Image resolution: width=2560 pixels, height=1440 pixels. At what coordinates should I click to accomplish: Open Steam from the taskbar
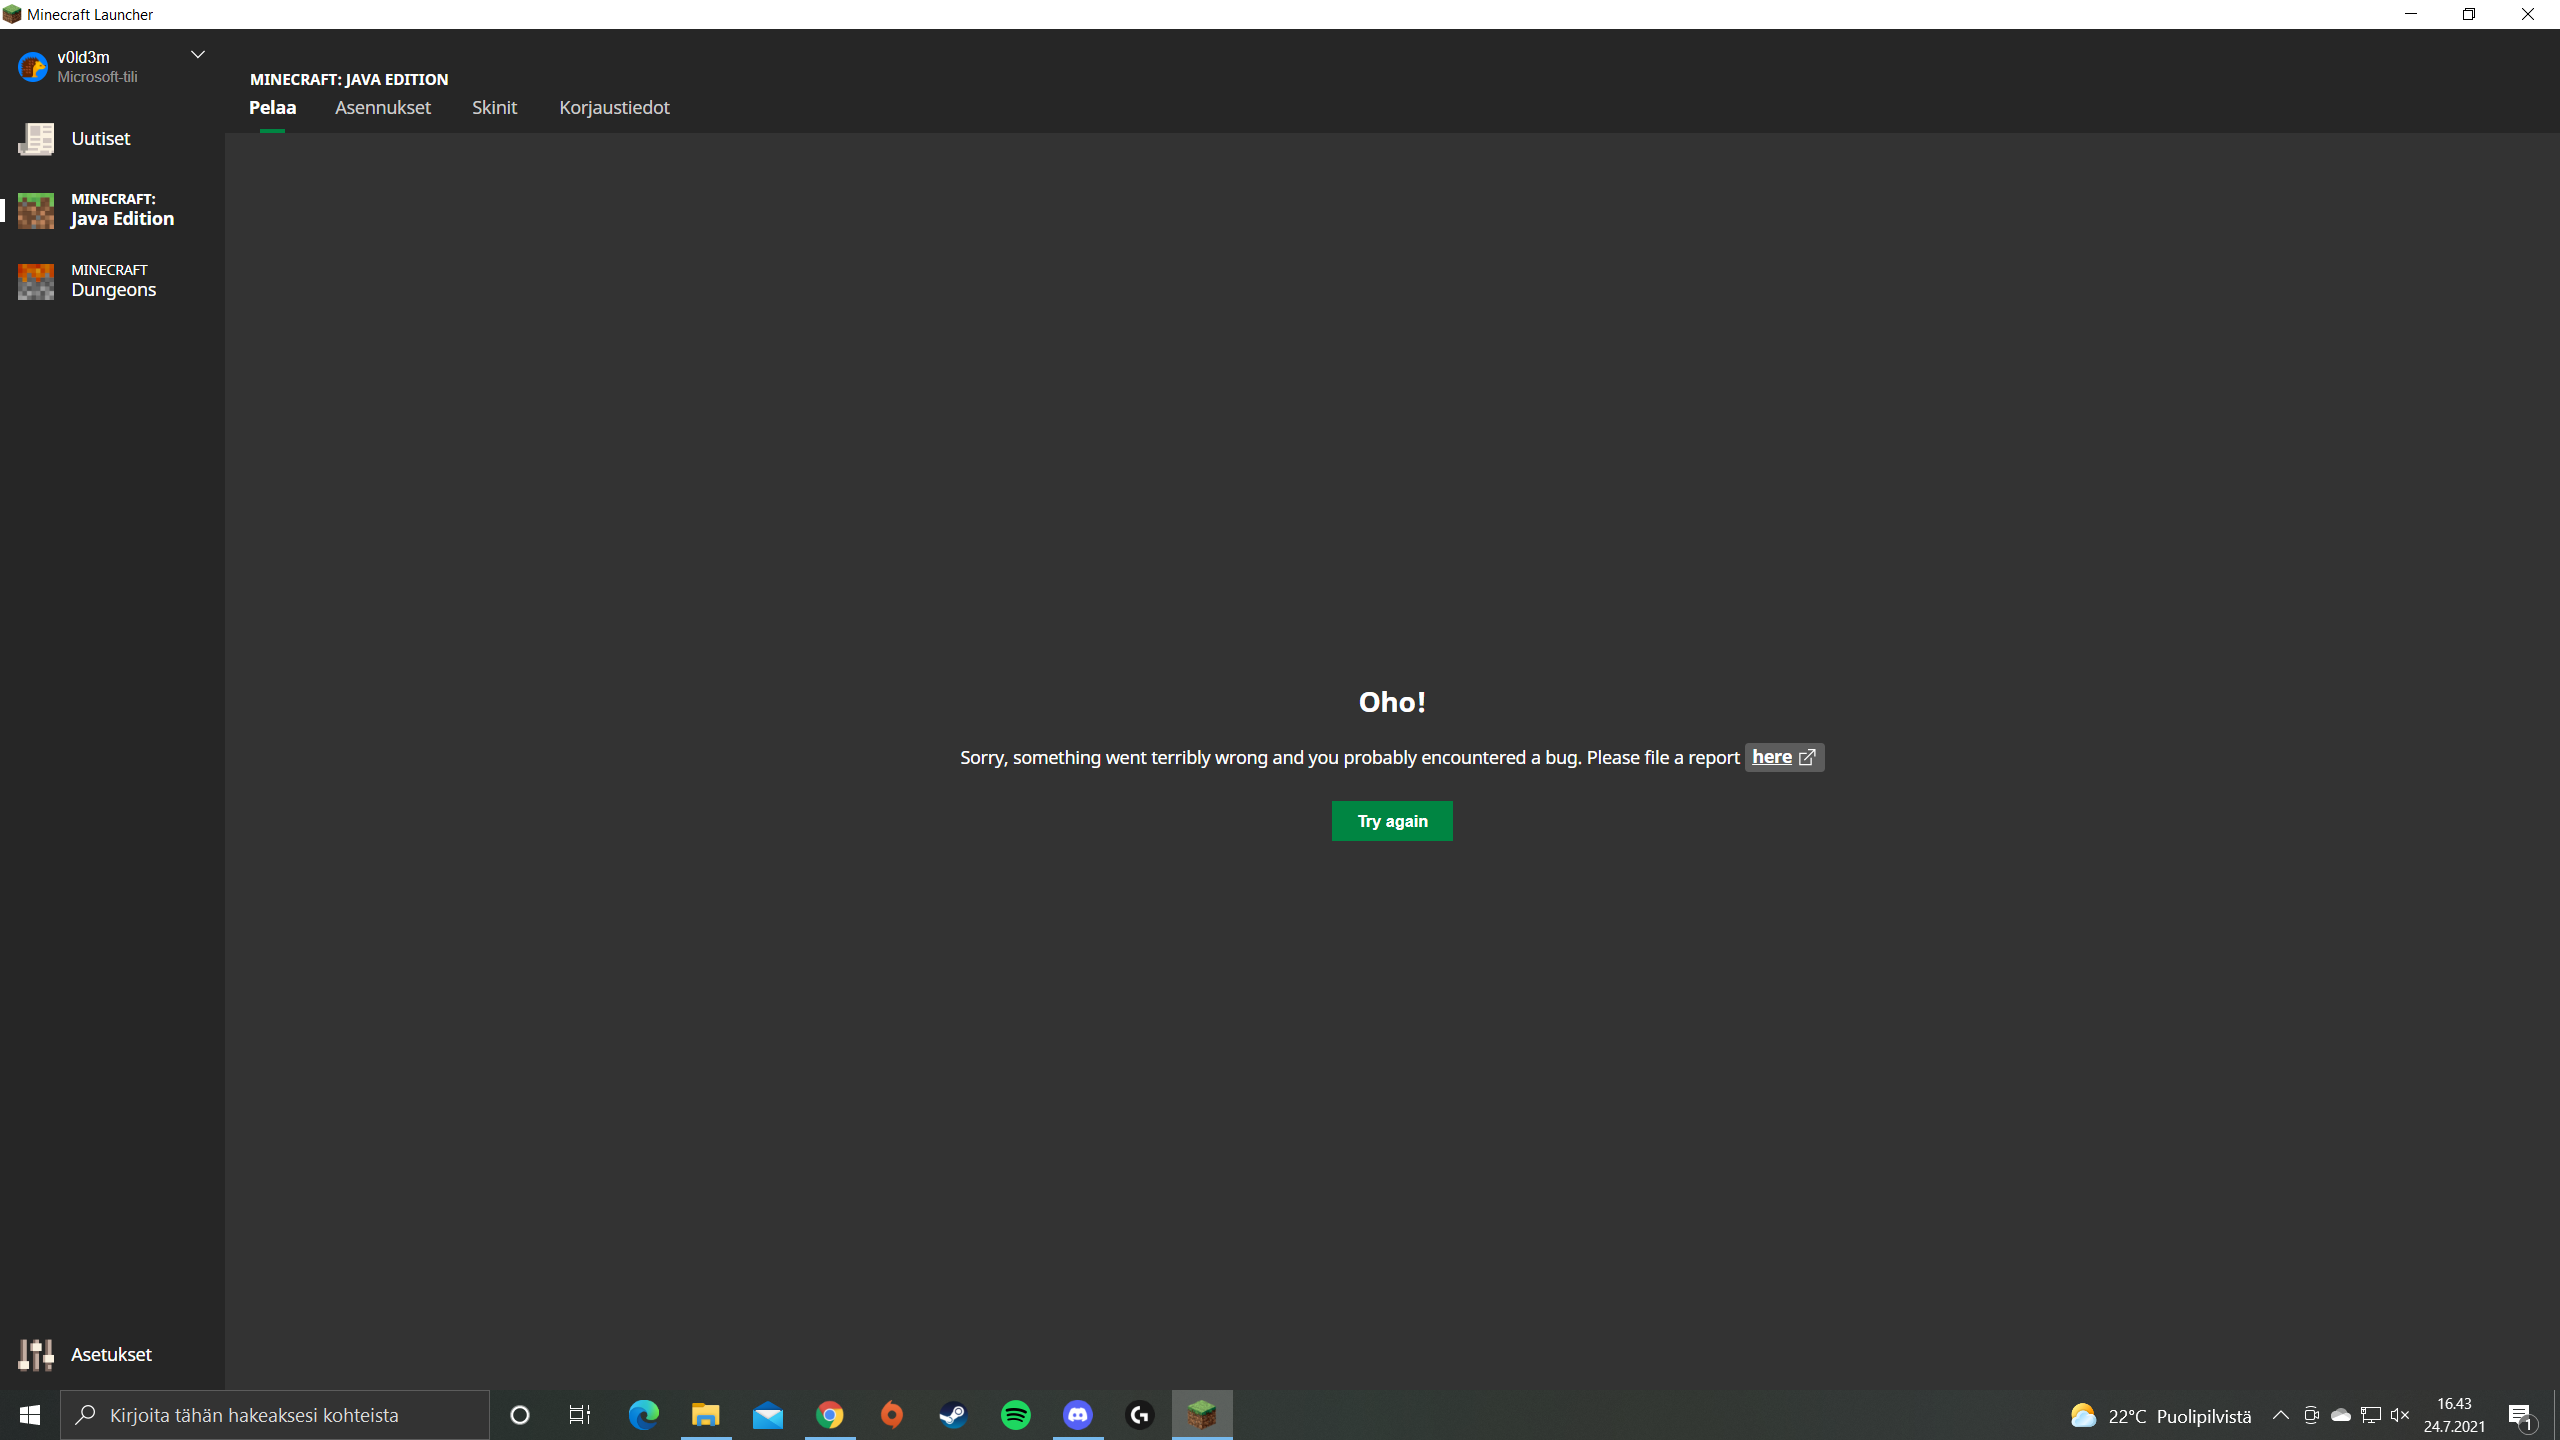coord(953,1415)
